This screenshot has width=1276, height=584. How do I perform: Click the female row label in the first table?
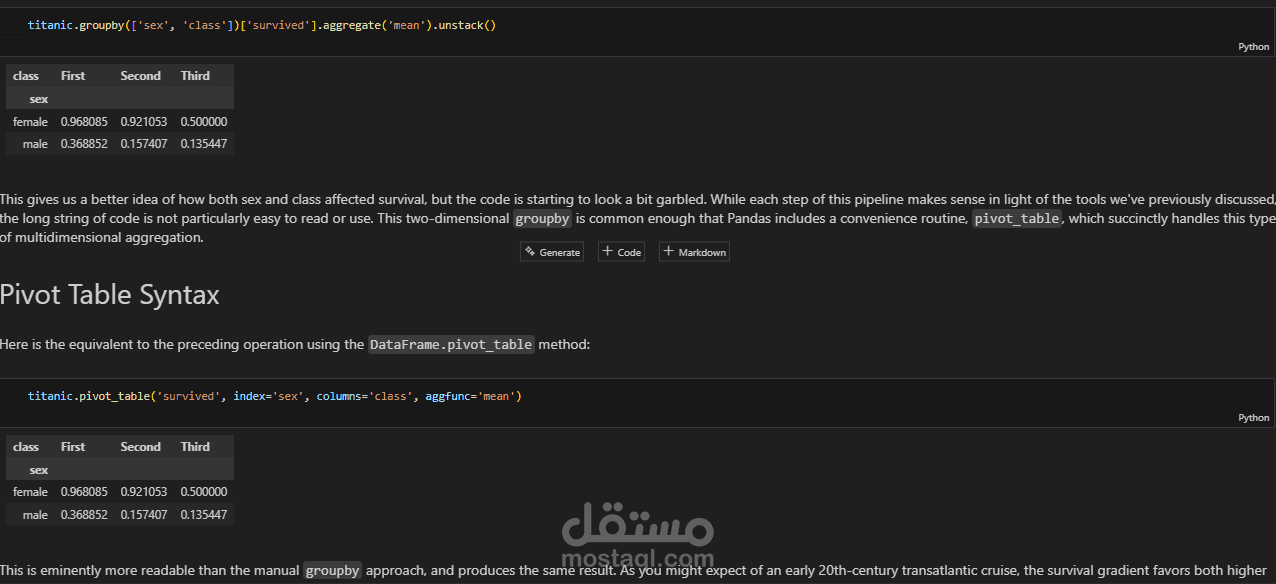pos(30,121)
